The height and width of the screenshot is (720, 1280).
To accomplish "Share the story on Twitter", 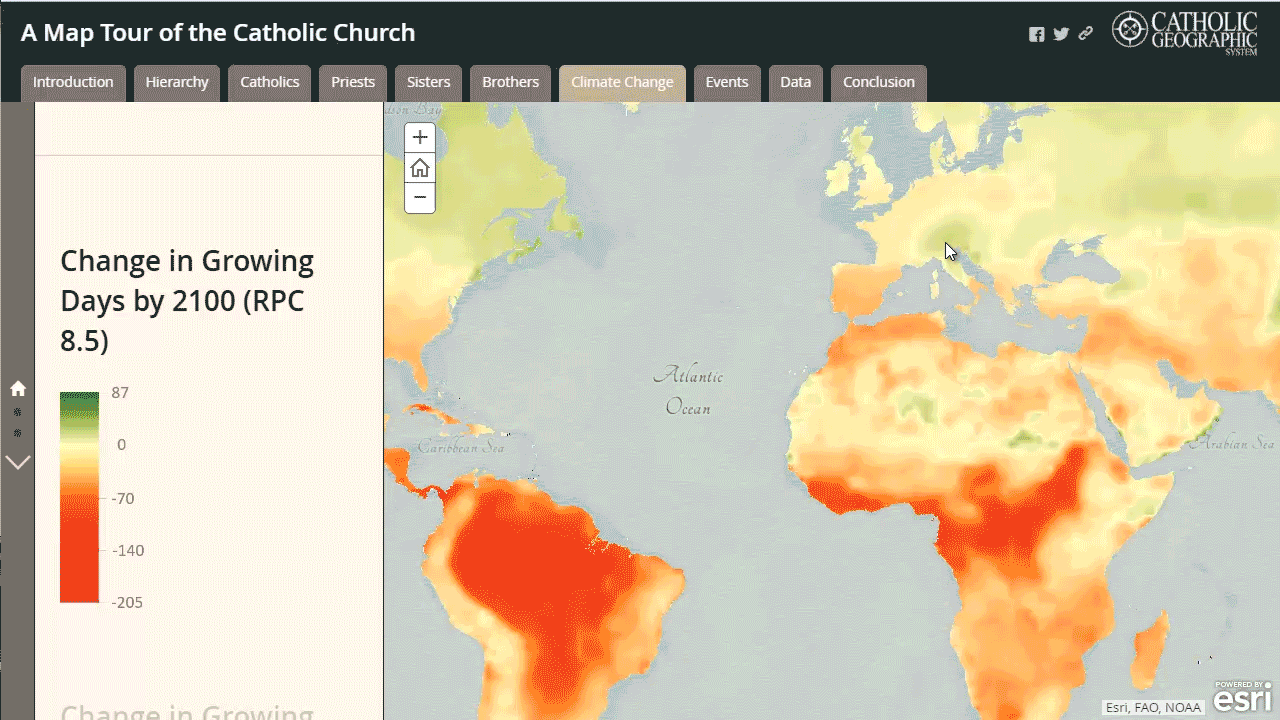I will pyautogui.click(x=1061, y=34).
